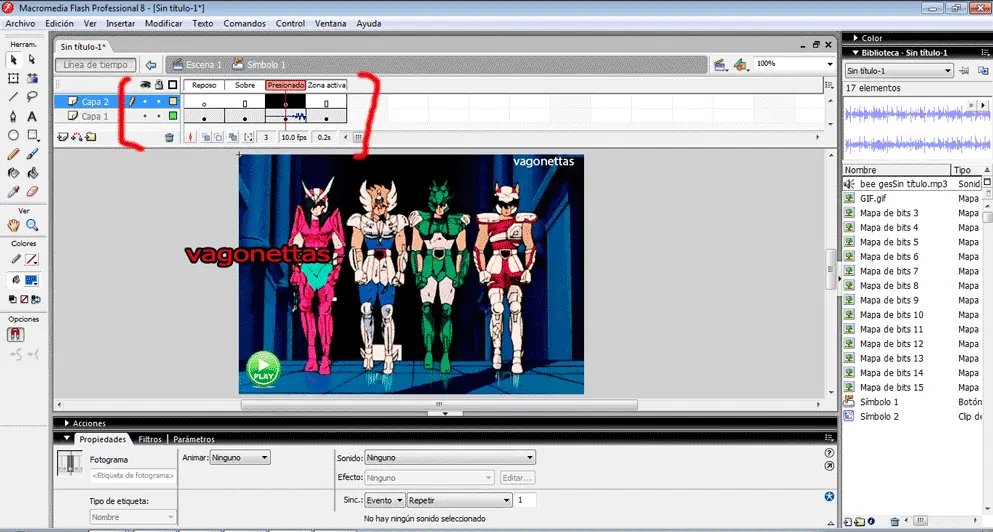993x532 pixels.
Task: Click the Línea de tiempo button
Action: (96, 65)
